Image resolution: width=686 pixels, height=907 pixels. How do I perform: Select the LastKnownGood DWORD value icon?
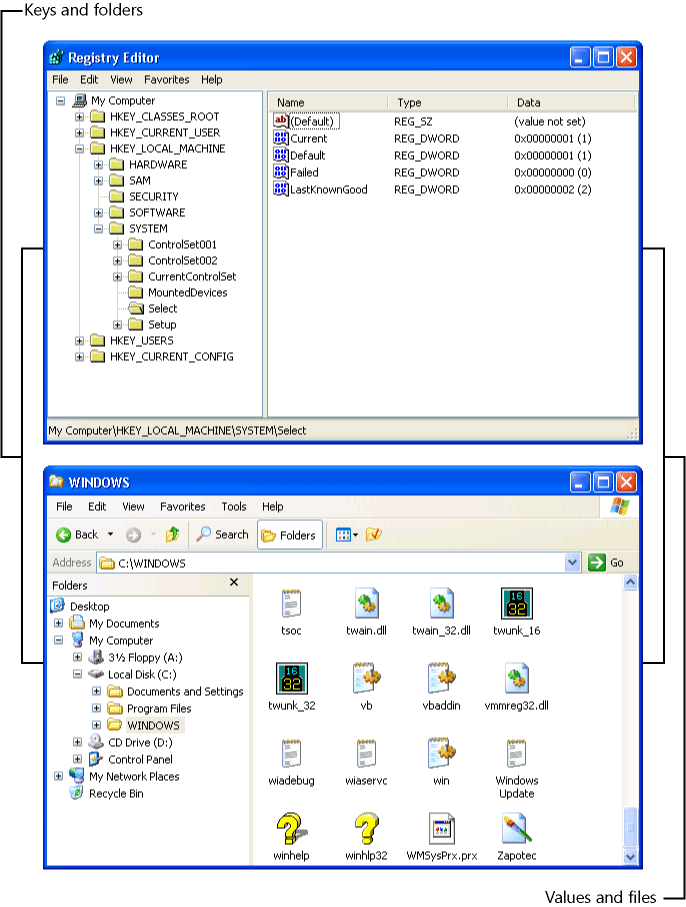tap(281, 189)
